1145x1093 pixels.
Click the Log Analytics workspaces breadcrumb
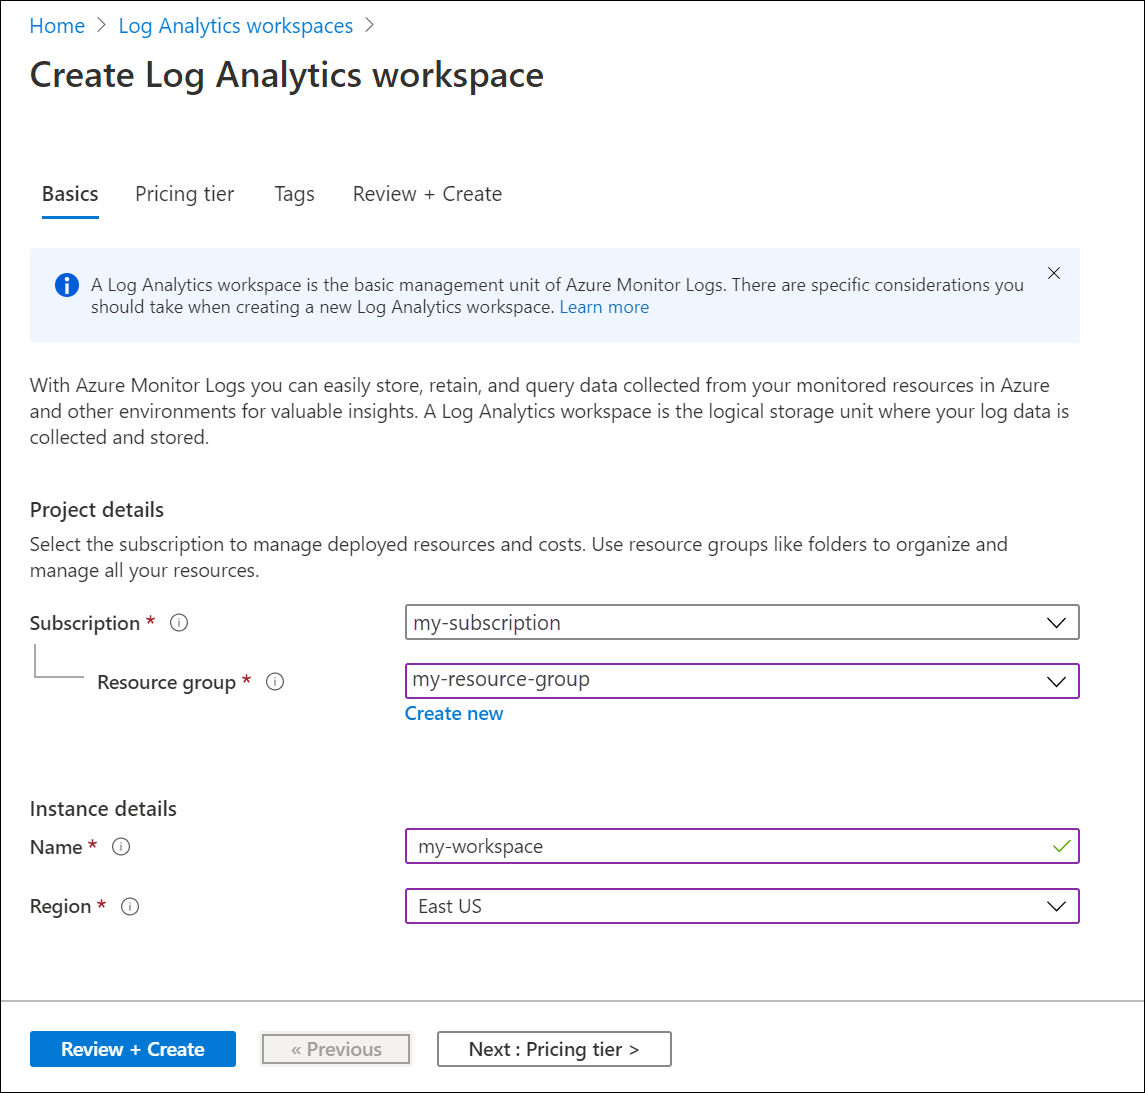tap(235, 25)
